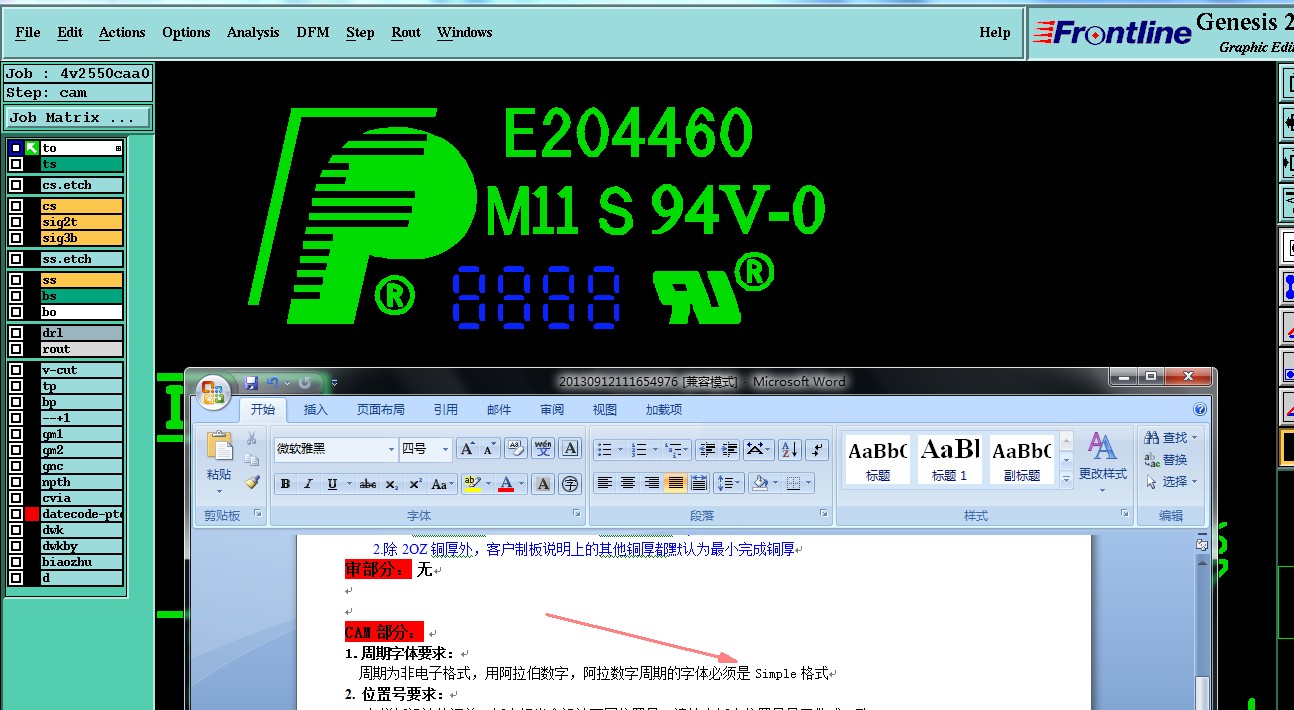The image size is (1294, 710).
Task: Open the Font dialog launcher
Action: click(x=577, y=514)
